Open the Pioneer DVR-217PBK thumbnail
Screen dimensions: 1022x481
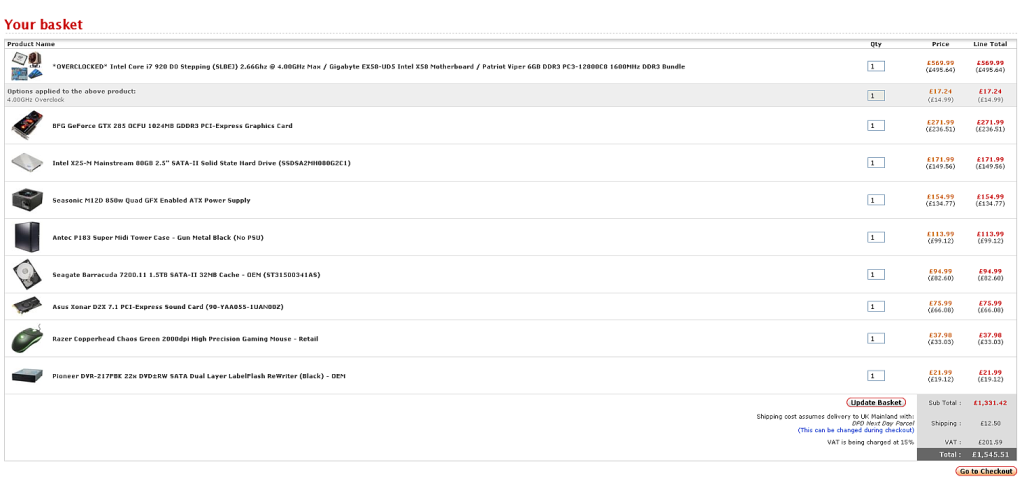(x=27, y=376)
